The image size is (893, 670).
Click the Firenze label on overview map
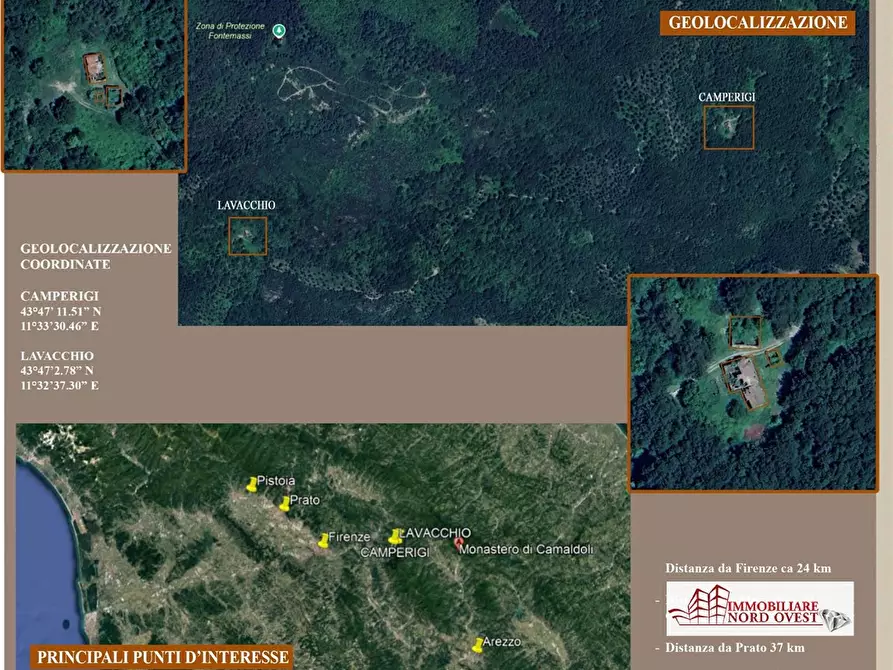click(x=349, y=537)
